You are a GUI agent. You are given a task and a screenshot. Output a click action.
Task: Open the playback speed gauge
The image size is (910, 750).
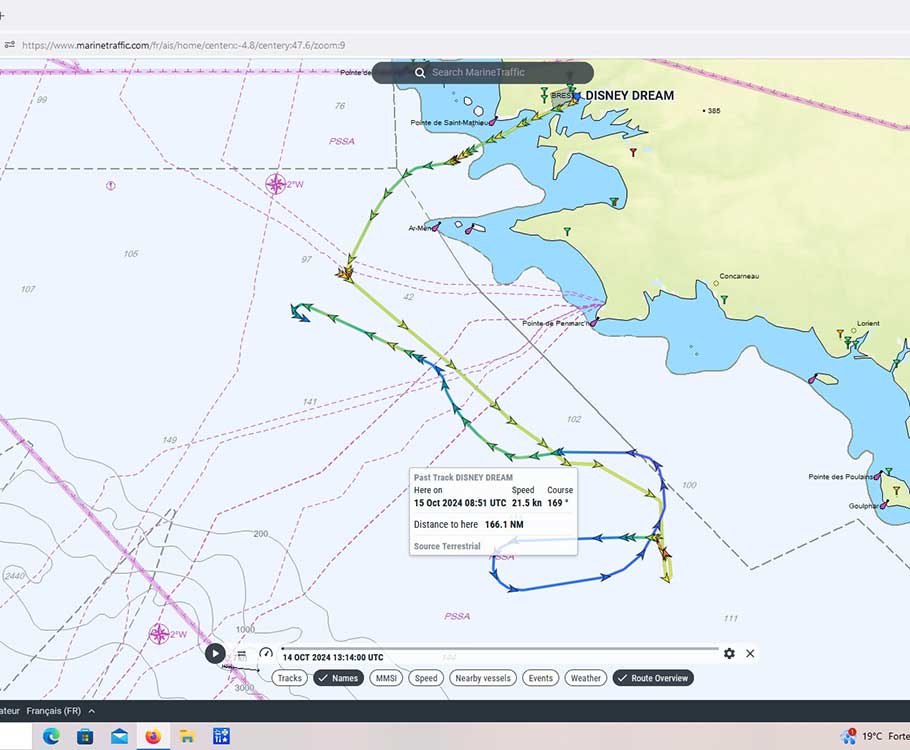point(266,654)
